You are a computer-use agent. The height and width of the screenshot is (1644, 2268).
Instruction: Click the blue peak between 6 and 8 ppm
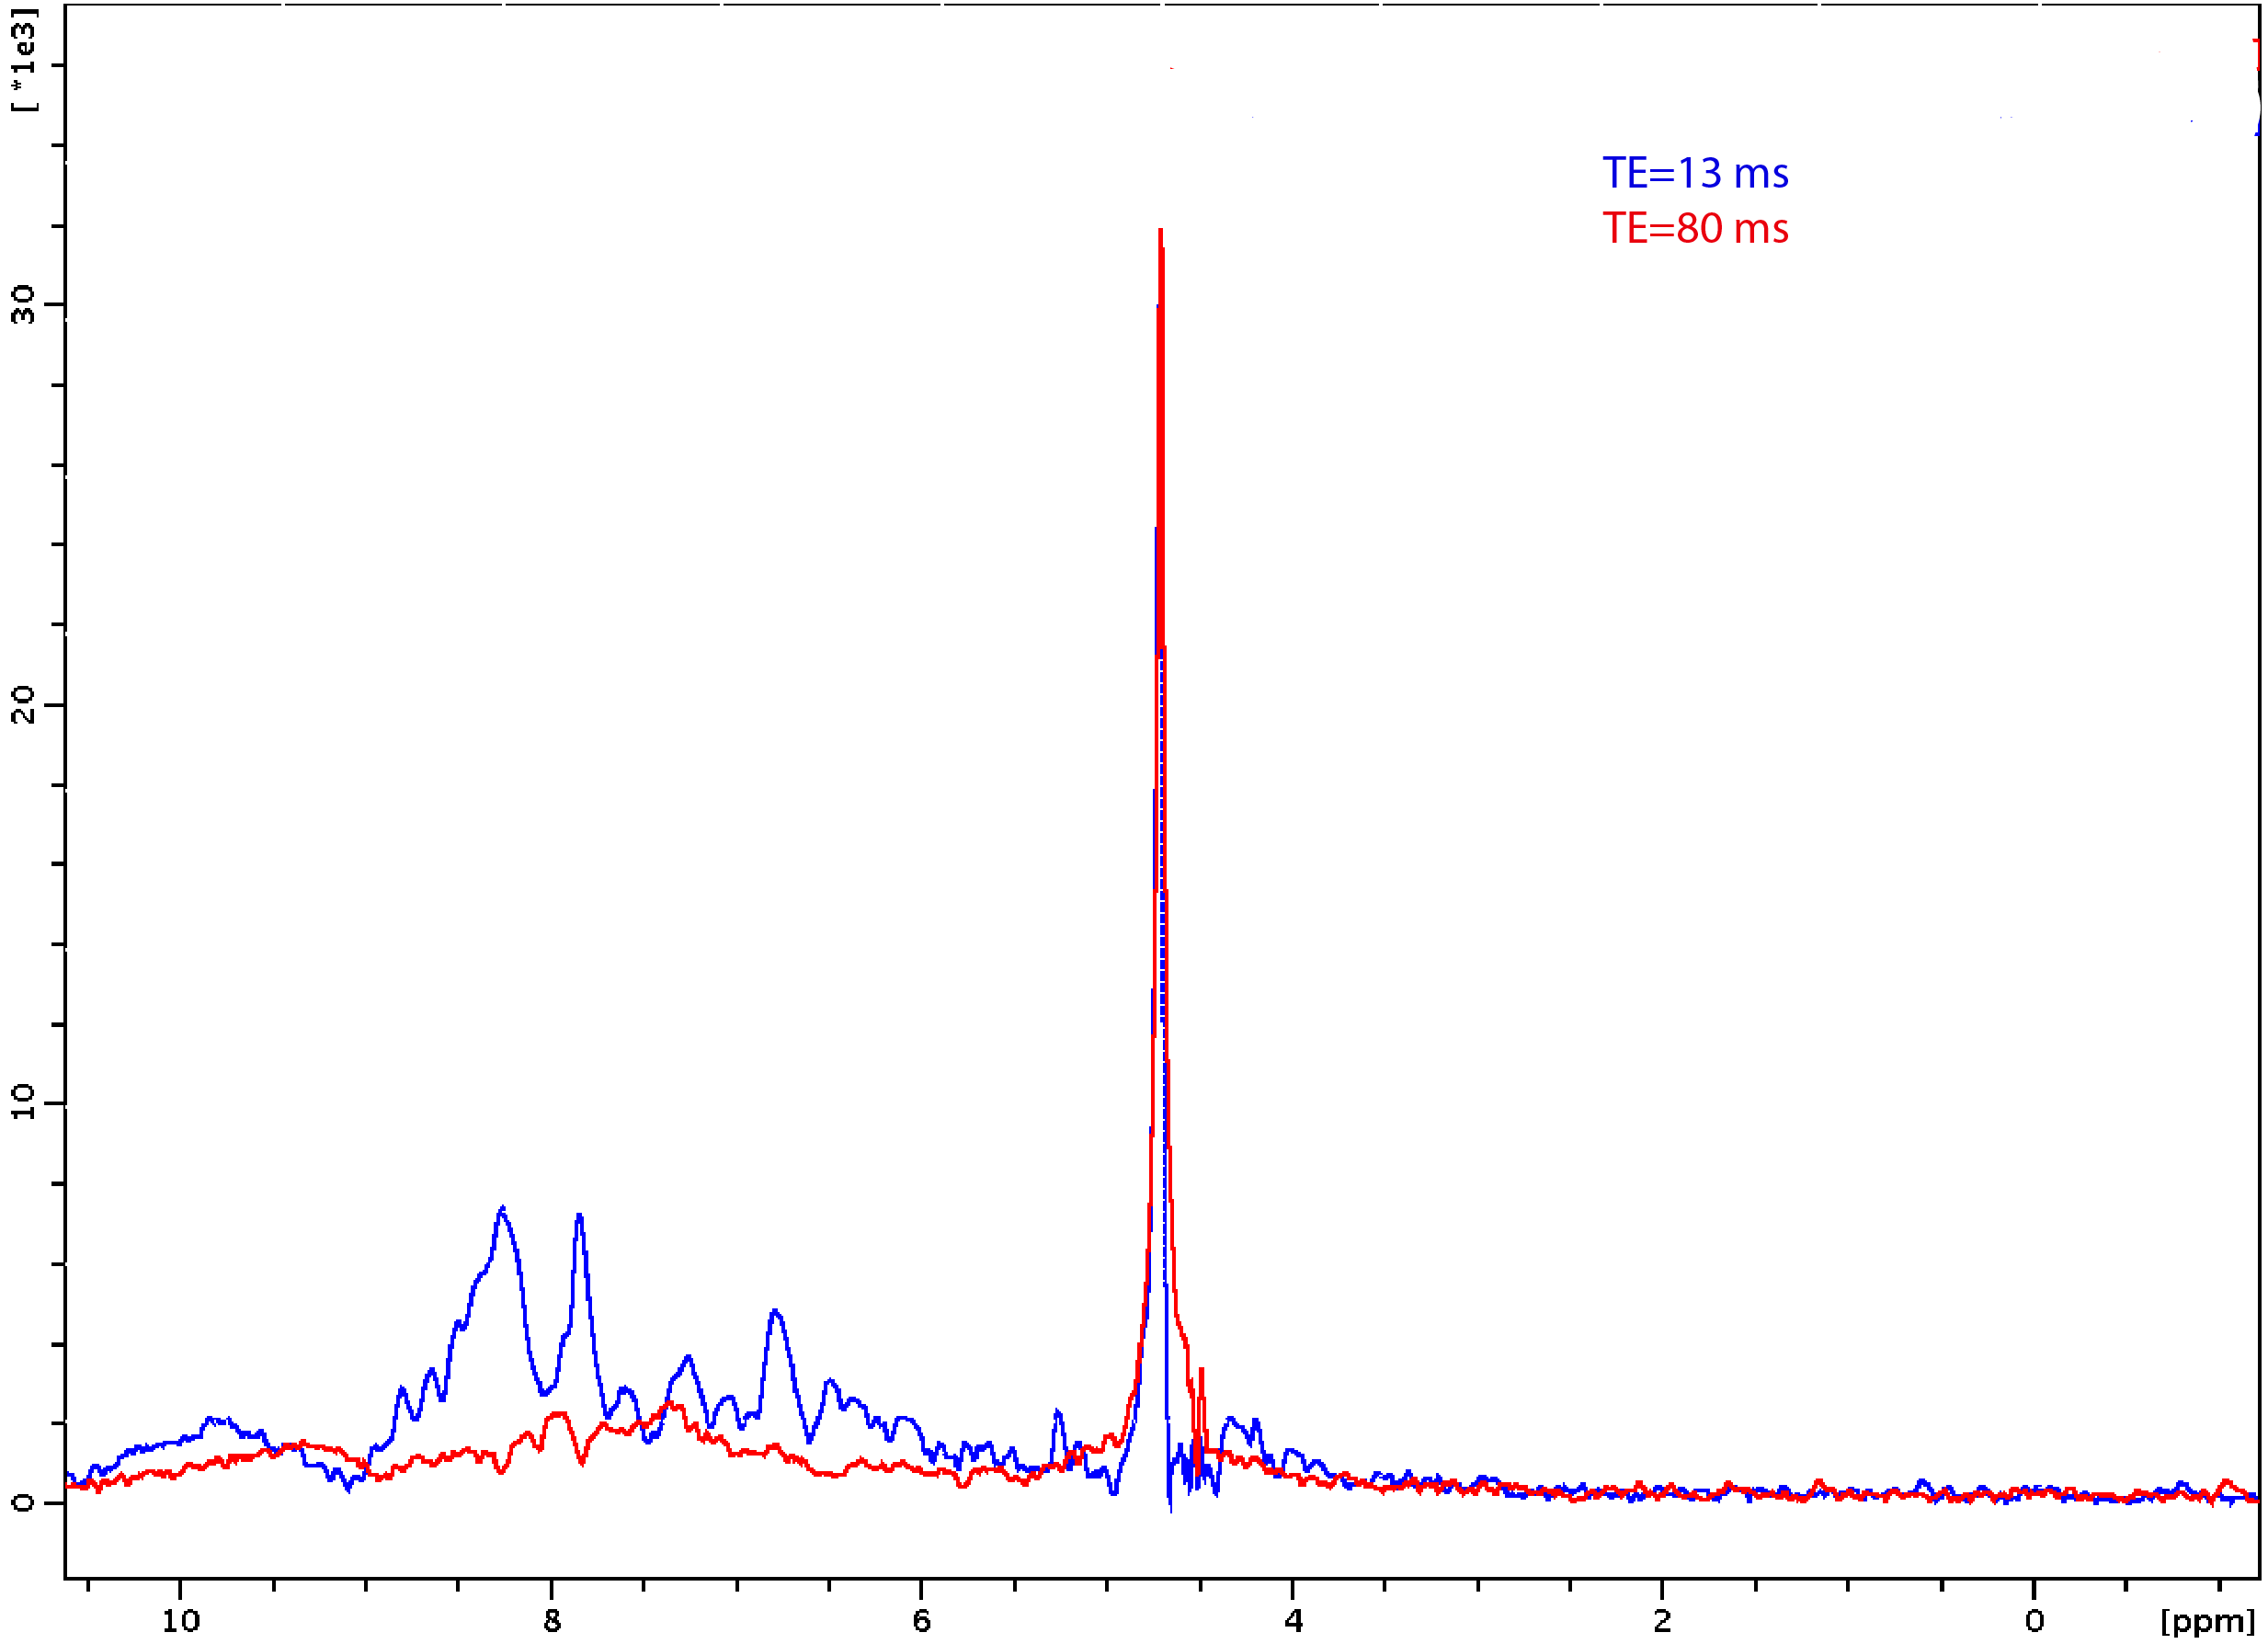775,1312
